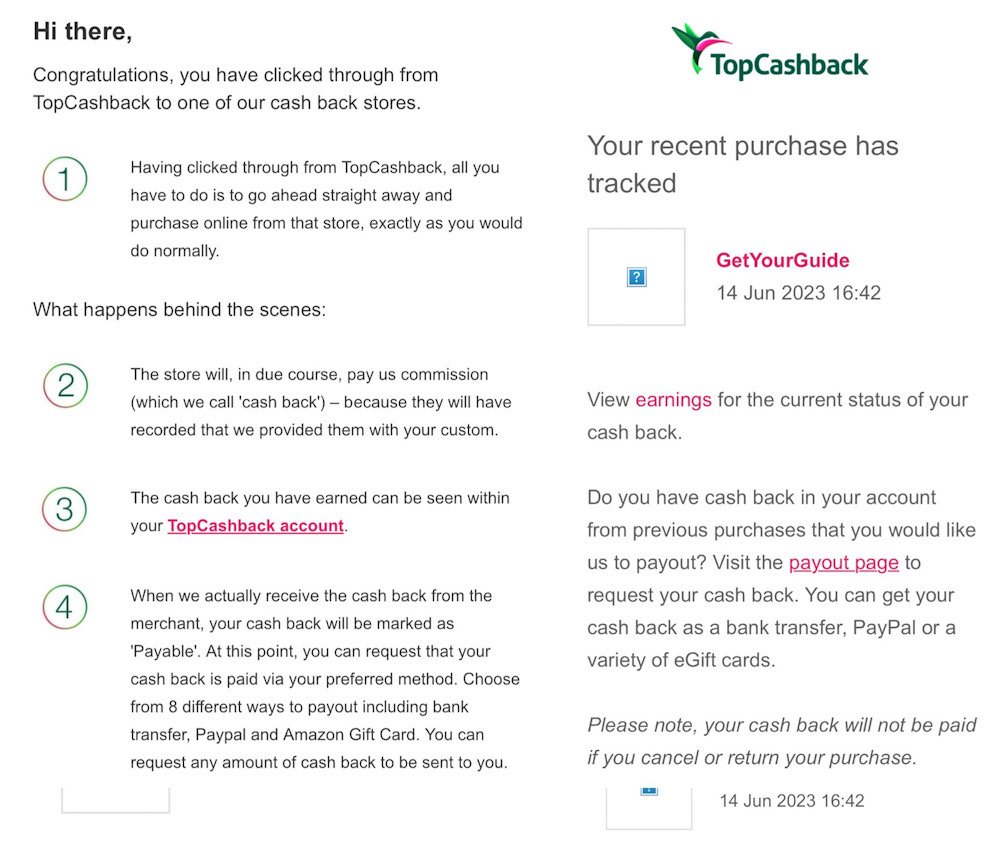Click the date under the GetYourGuide link

pyautogui.click(x=798, y=293)
